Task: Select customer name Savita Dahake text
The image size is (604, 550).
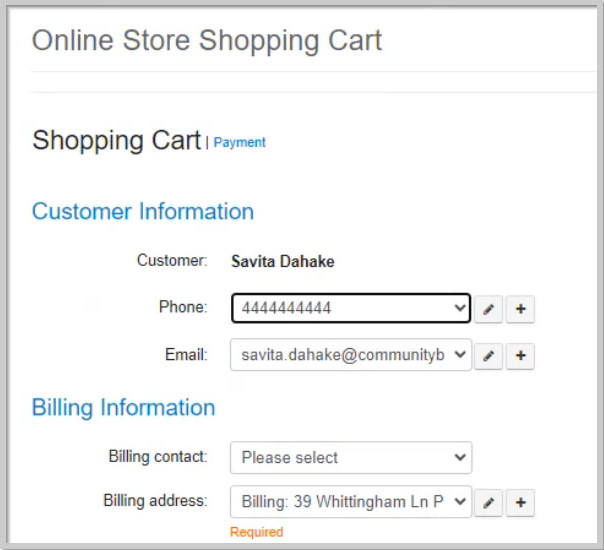Action: (x=283, y=262)
